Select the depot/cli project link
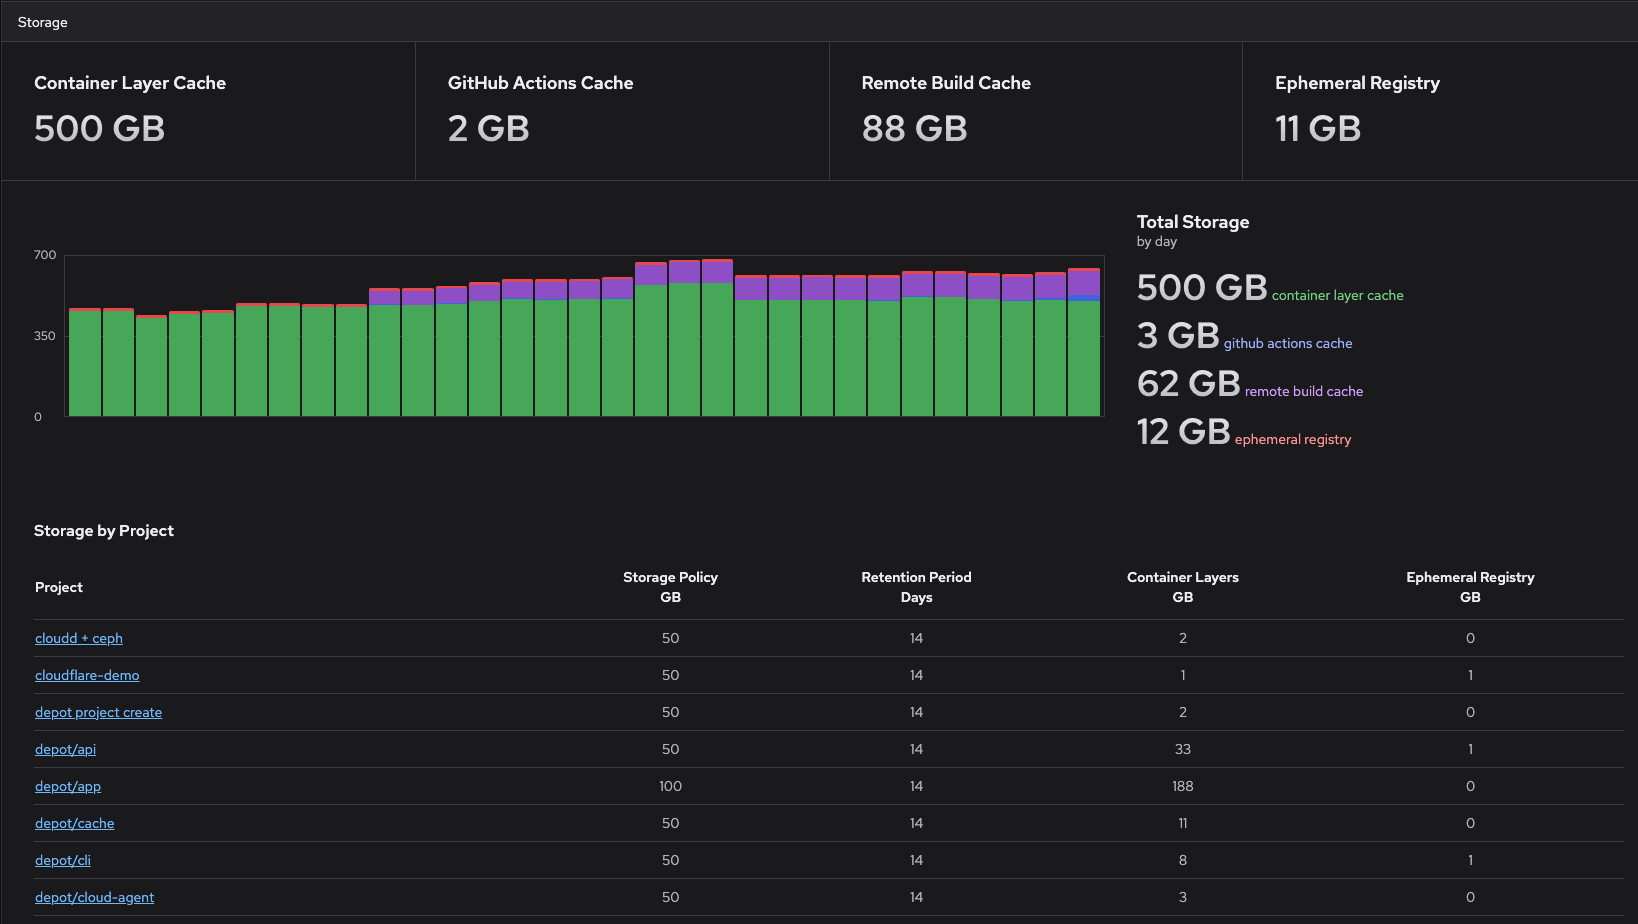 (62, 860)
